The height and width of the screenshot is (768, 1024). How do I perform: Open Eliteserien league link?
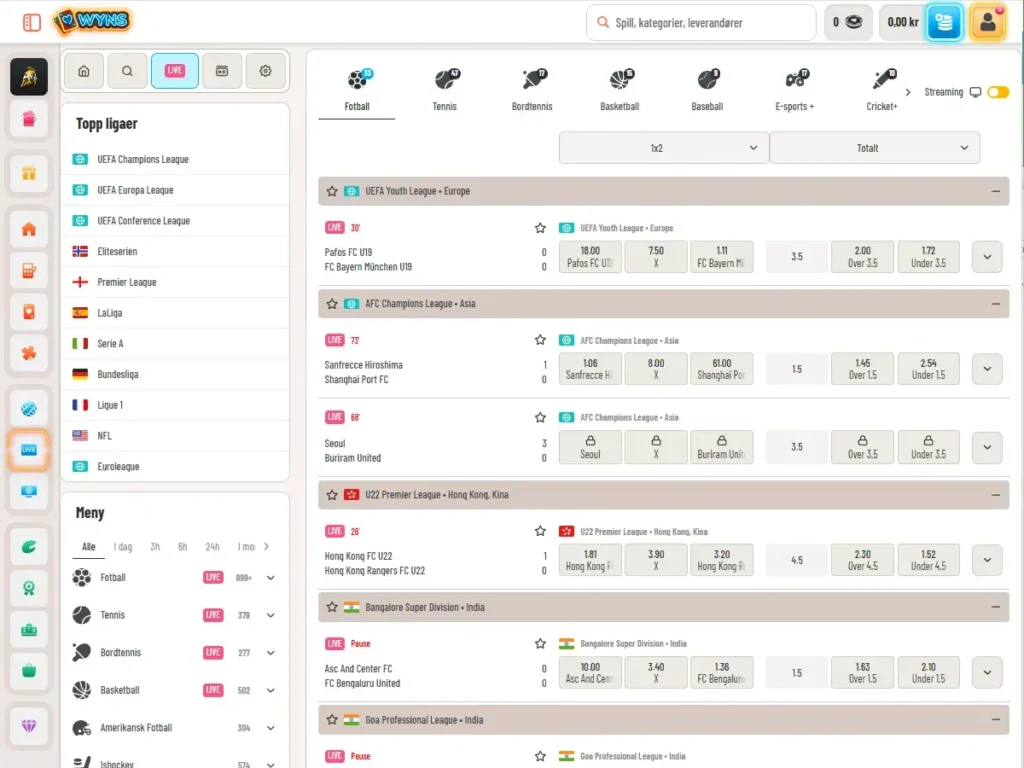tap(118, 251)
